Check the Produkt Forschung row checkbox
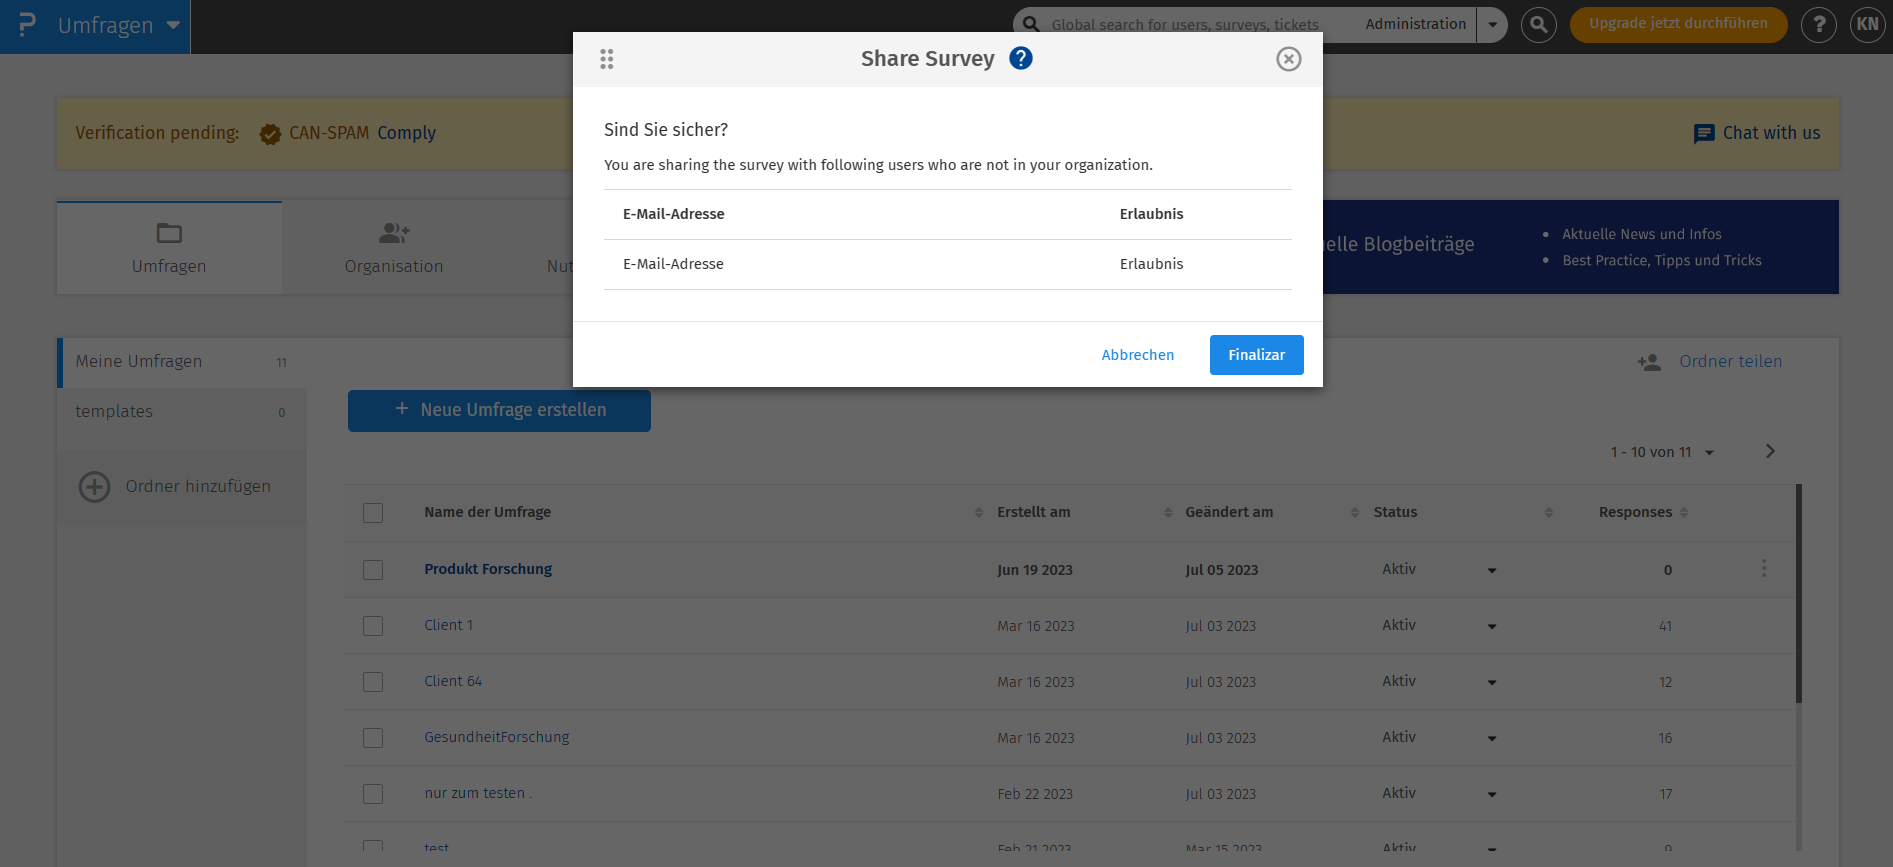1893x867 pixels. click(x=373, y=570)
